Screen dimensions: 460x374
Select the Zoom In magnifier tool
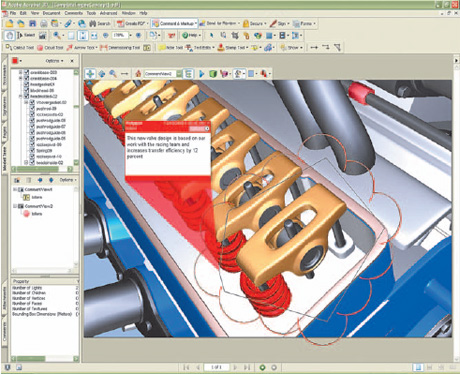pos(57,35)
